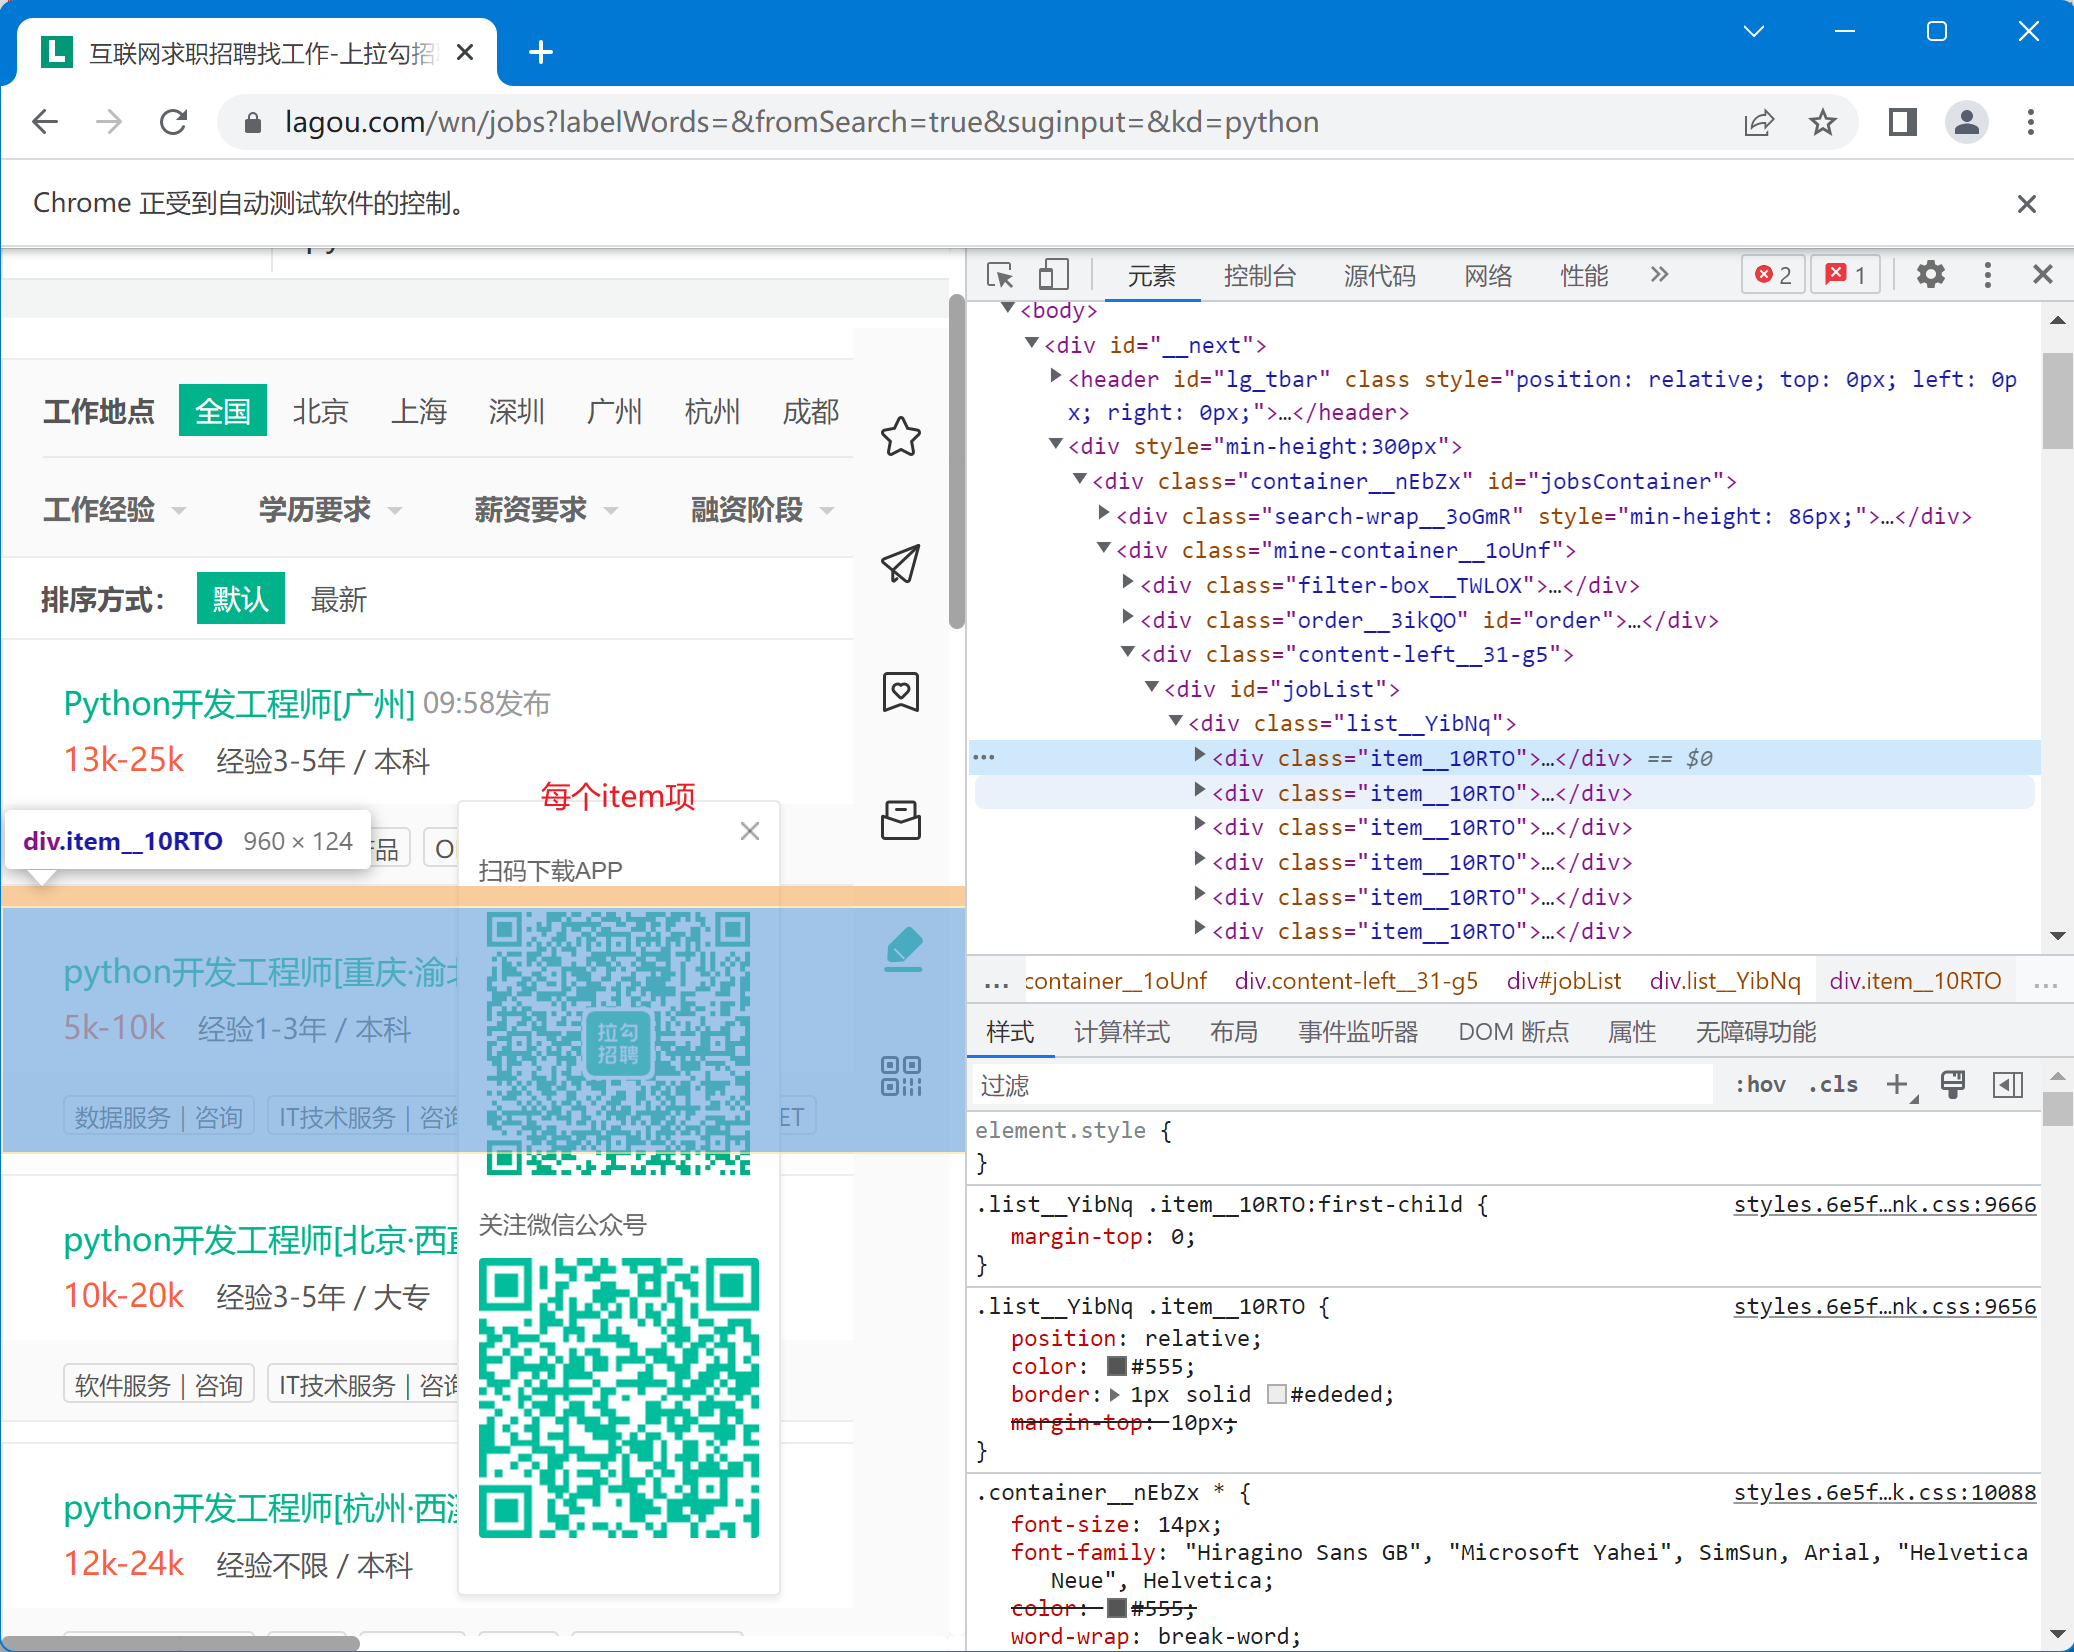2074x1652 pixels.
Task: Open the 事件监听器 pane tab
Action: (x=1358, y=1032)
